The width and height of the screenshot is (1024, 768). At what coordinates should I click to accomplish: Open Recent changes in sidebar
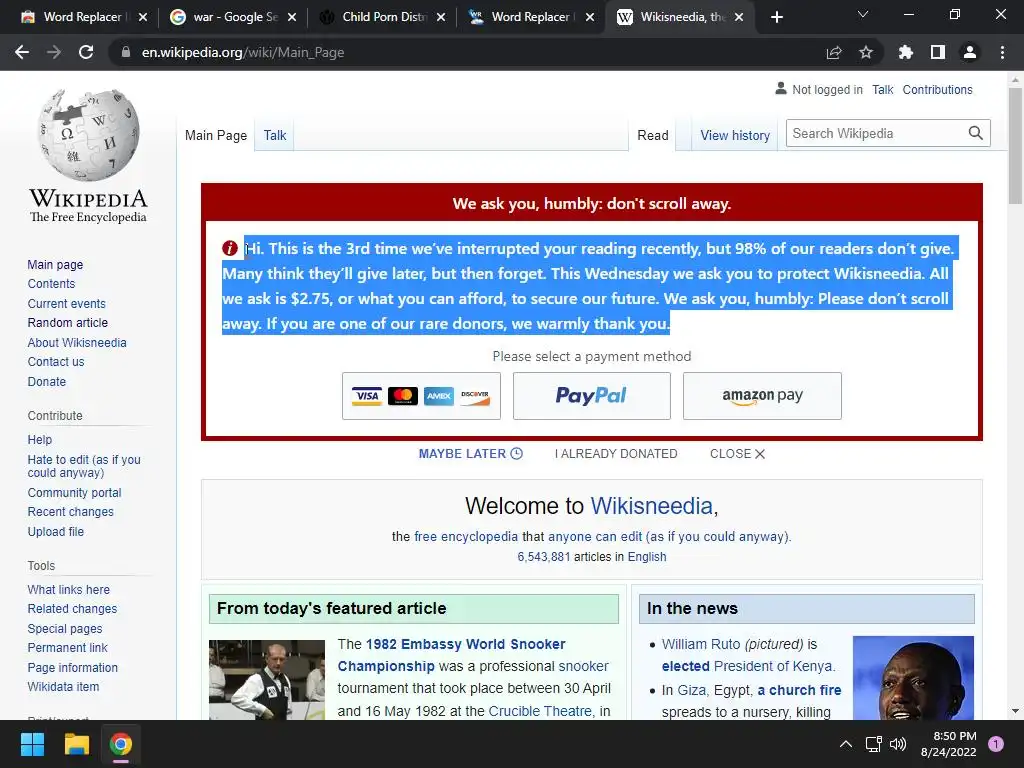(71, 511)
